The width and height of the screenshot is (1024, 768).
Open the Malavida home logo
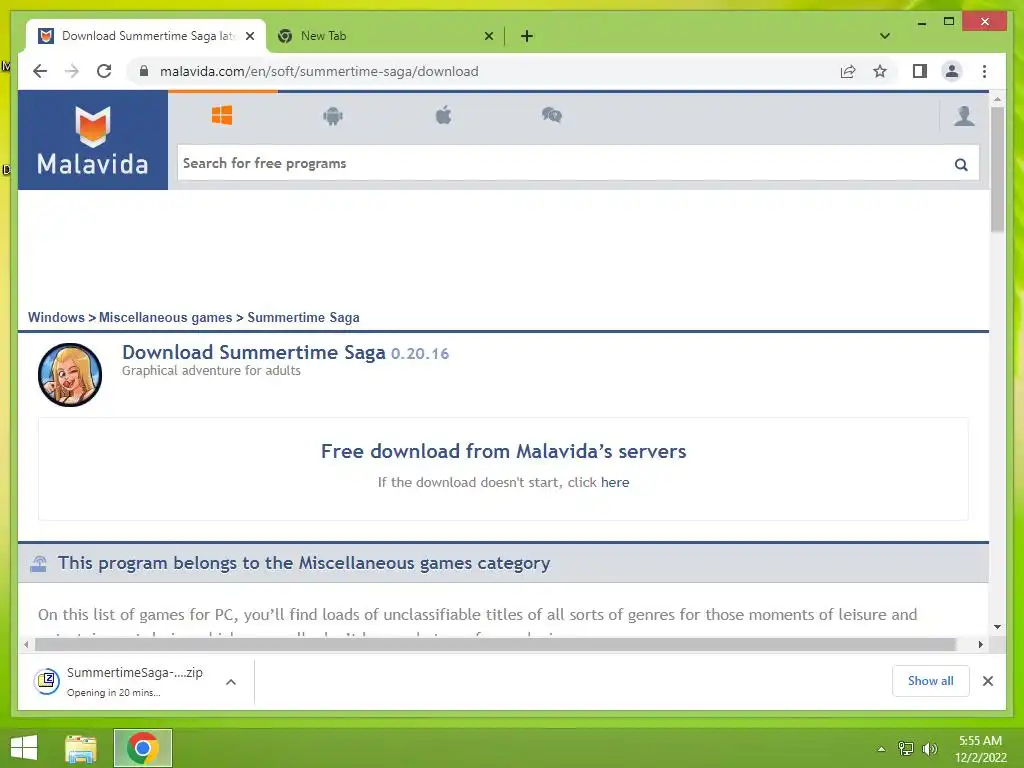point(93,140)
